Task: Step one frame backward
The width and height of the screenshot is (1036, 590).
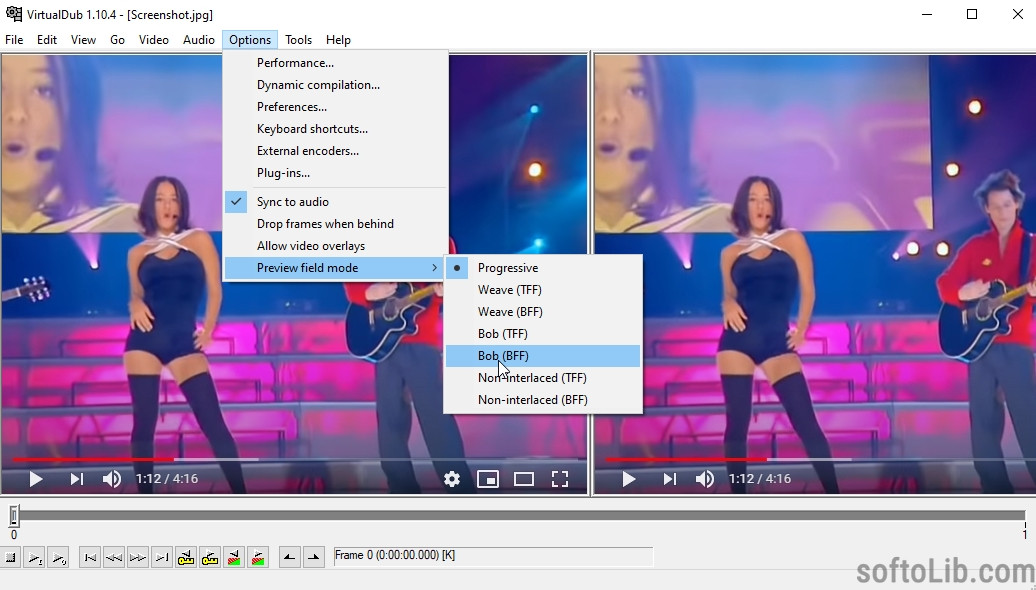Action: coord(114,558)
